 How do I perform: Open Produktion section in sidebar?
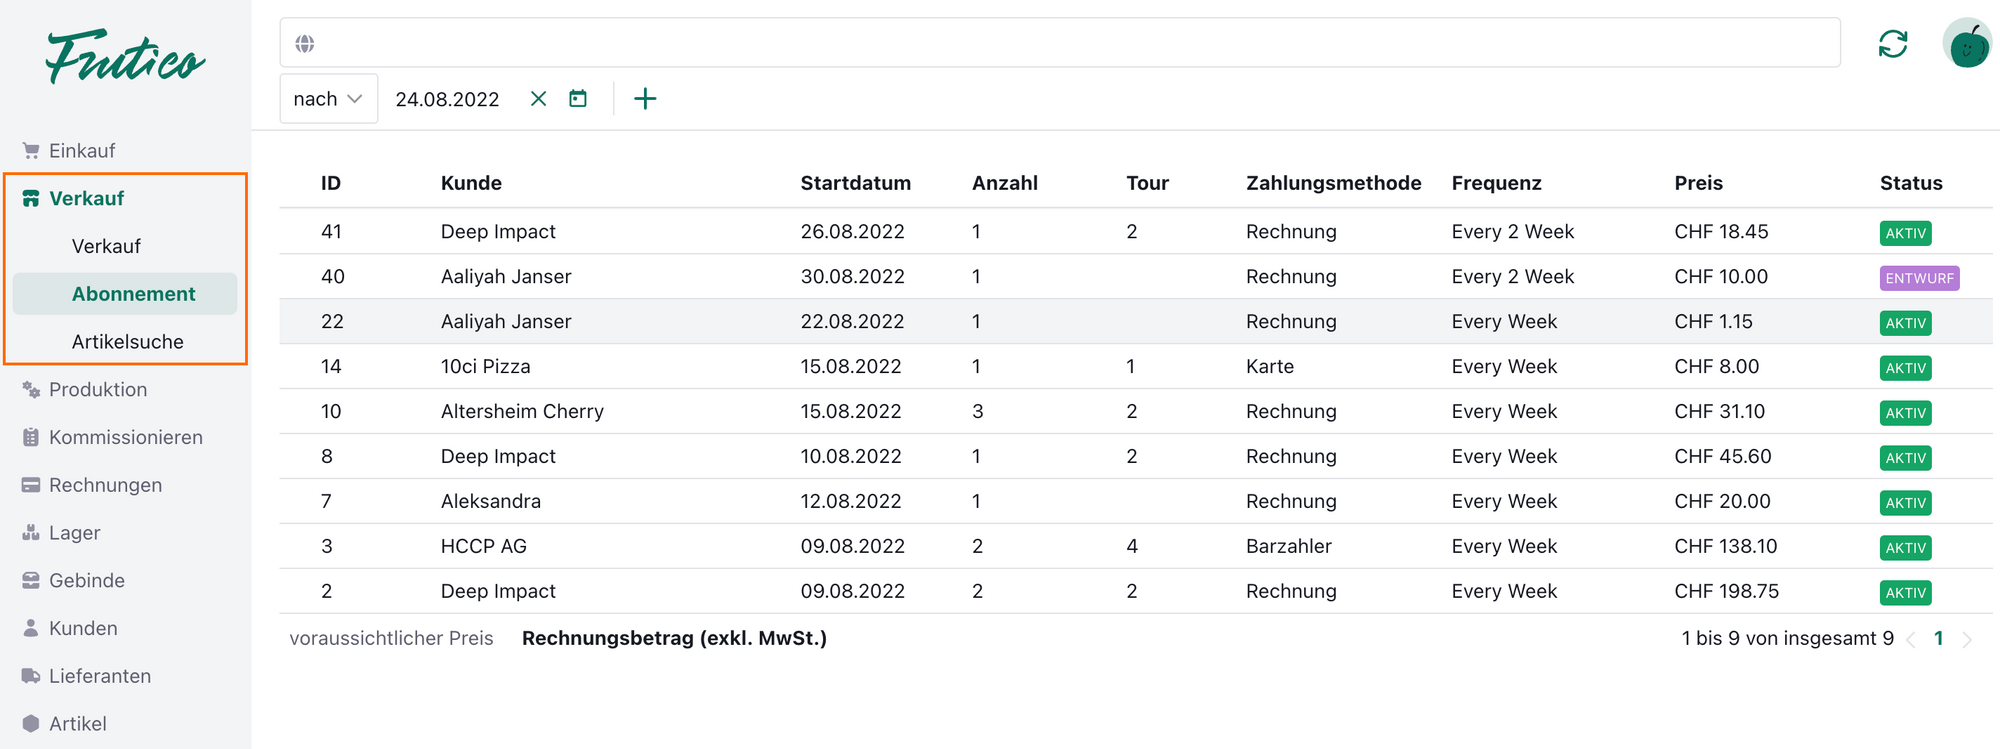click(98, 390)
